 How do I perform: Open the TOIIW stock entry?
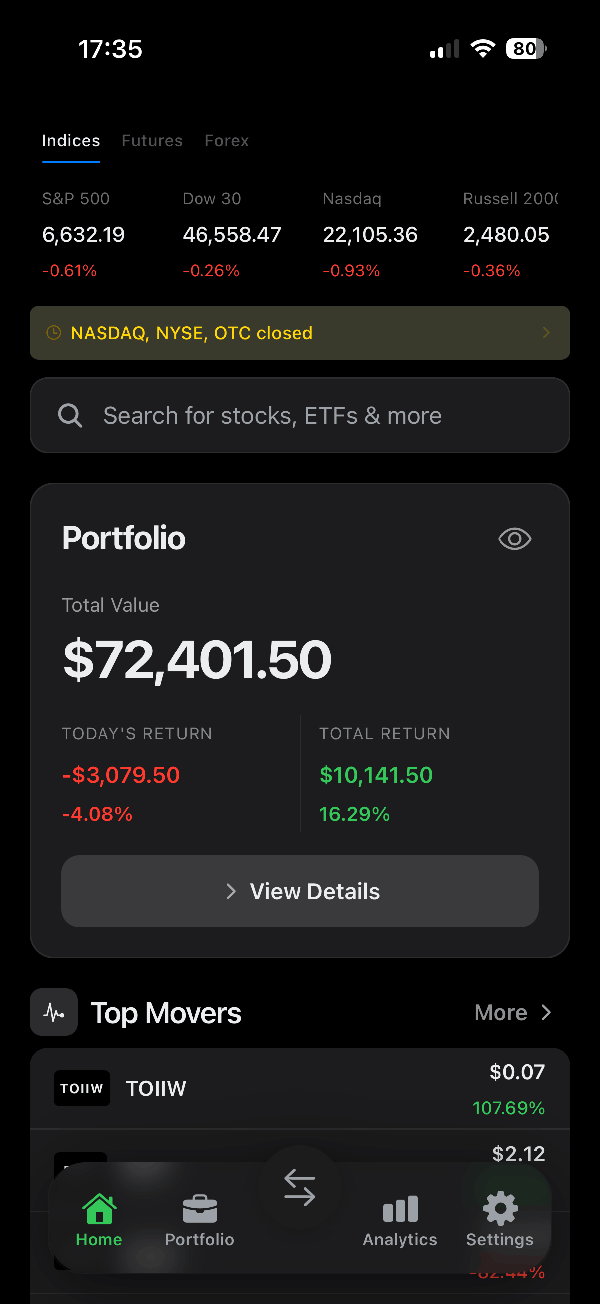(300, 1088)
